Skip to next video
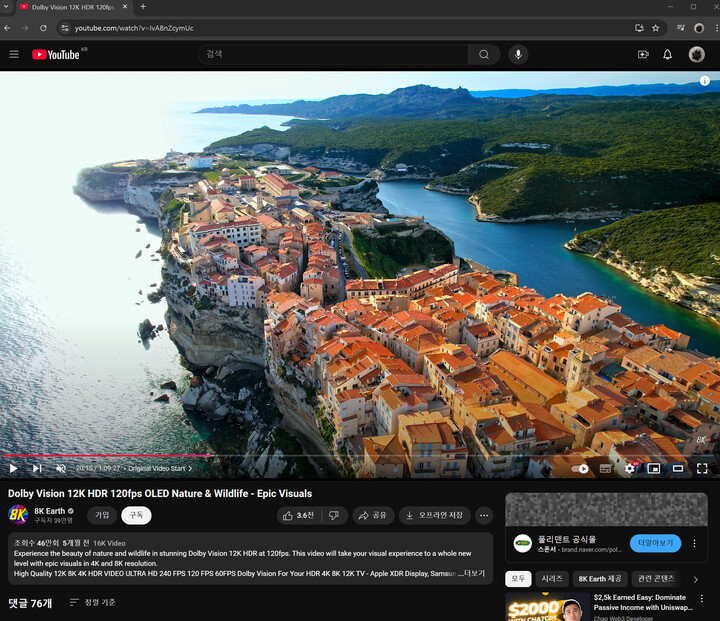This screenshot has height=621, width=720. (x=37, y=468)
